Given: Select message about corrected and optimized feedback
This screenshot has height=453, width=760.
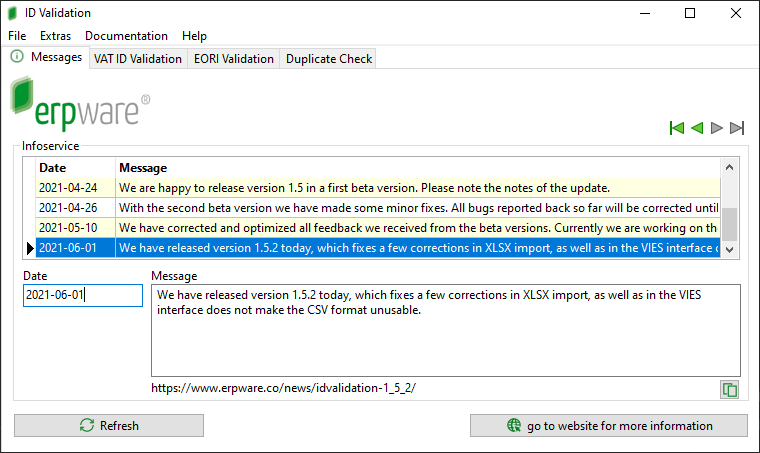Looking at the screenshot, I should [418, 228].
